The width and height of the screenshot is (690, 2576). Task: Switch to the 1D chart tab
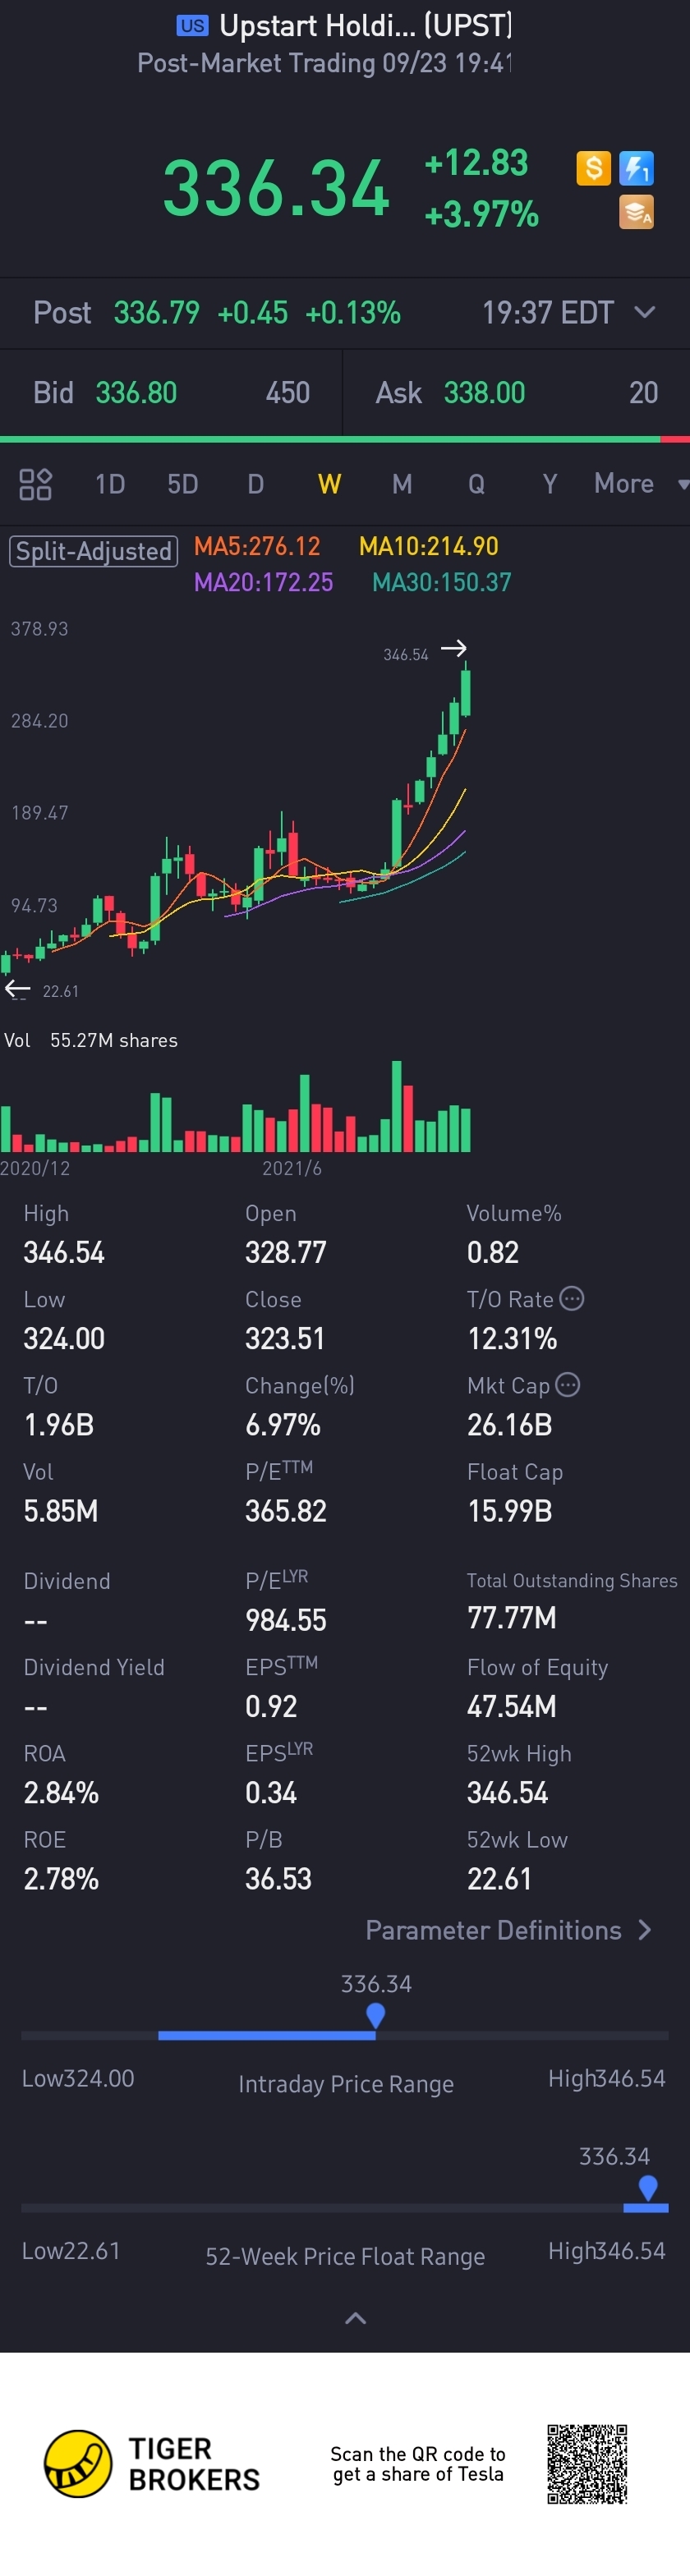(110, 484)
